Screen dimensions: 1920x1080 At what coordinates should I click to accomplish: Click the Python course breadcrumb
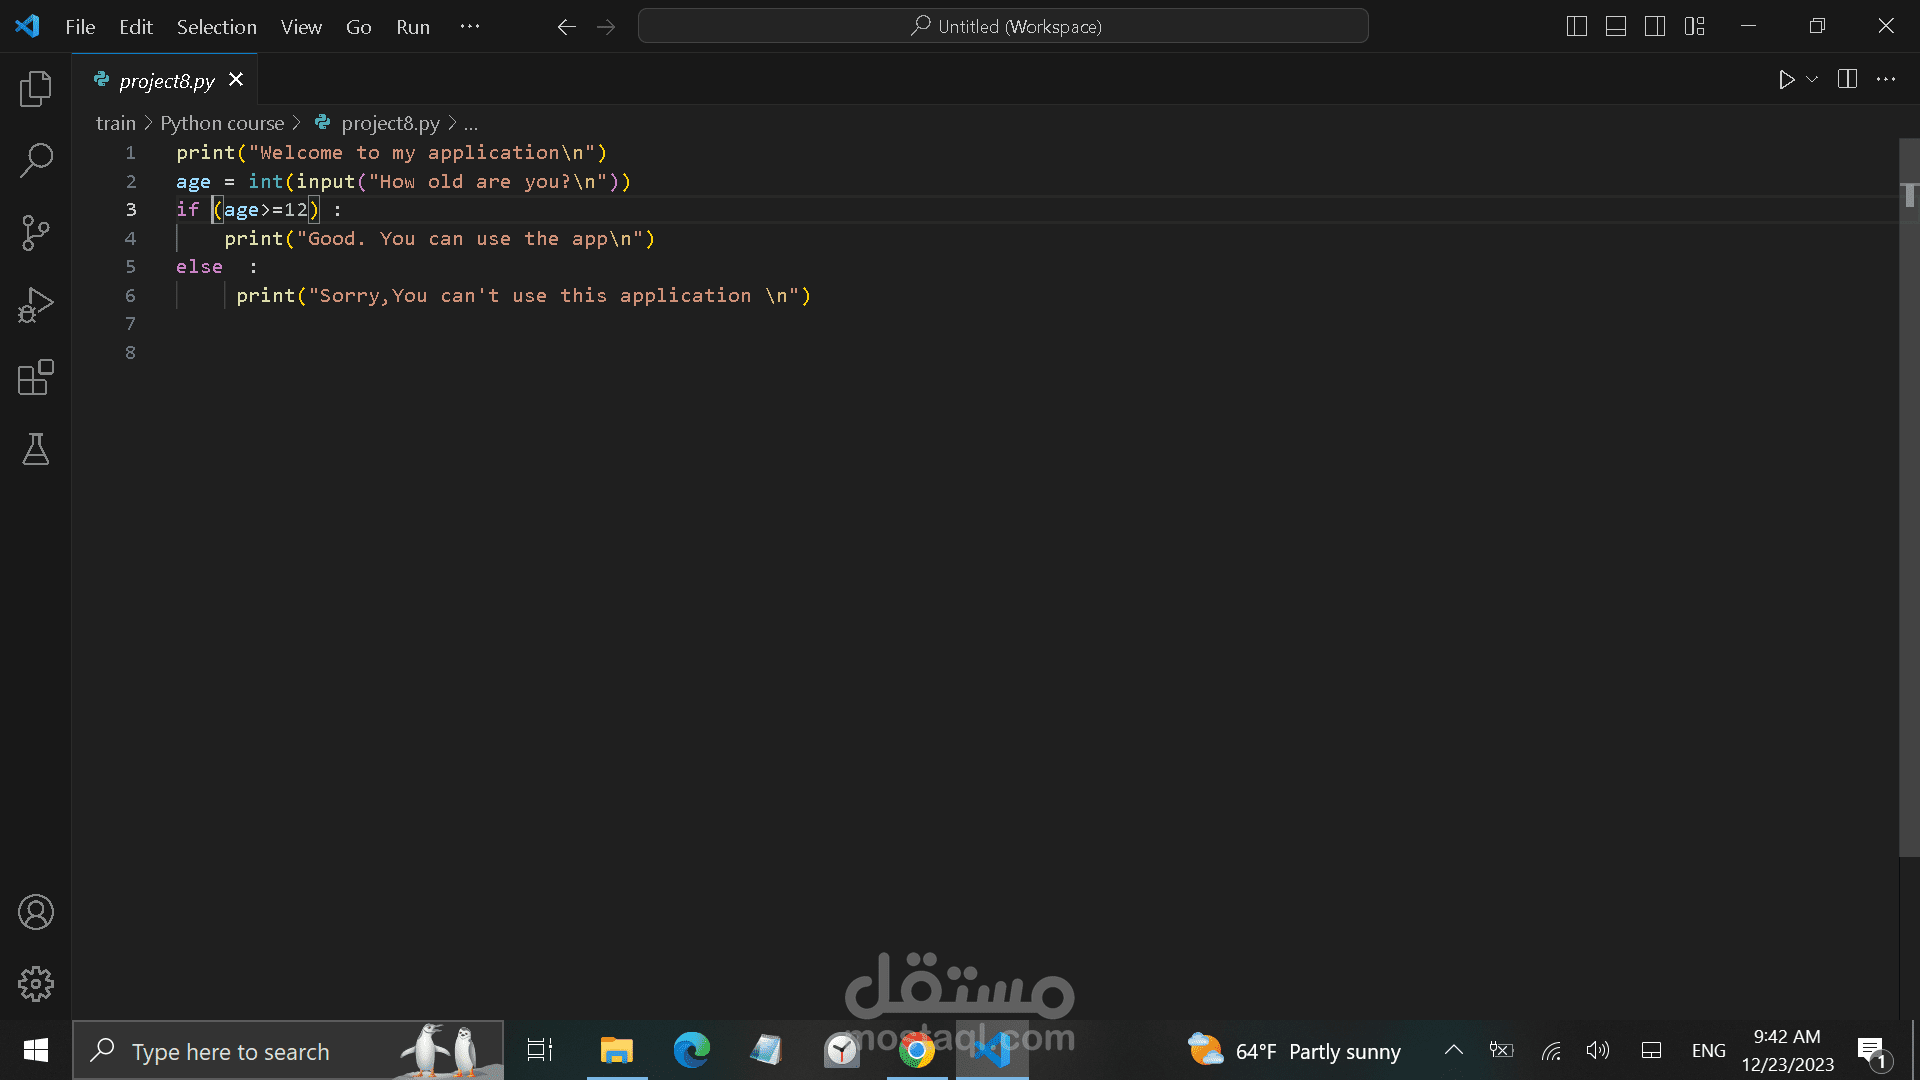point(222,123)
